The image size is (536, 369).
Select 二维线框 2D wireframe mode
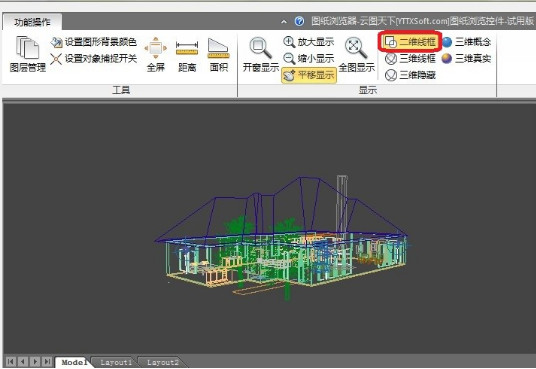click(x=410, y=42)
